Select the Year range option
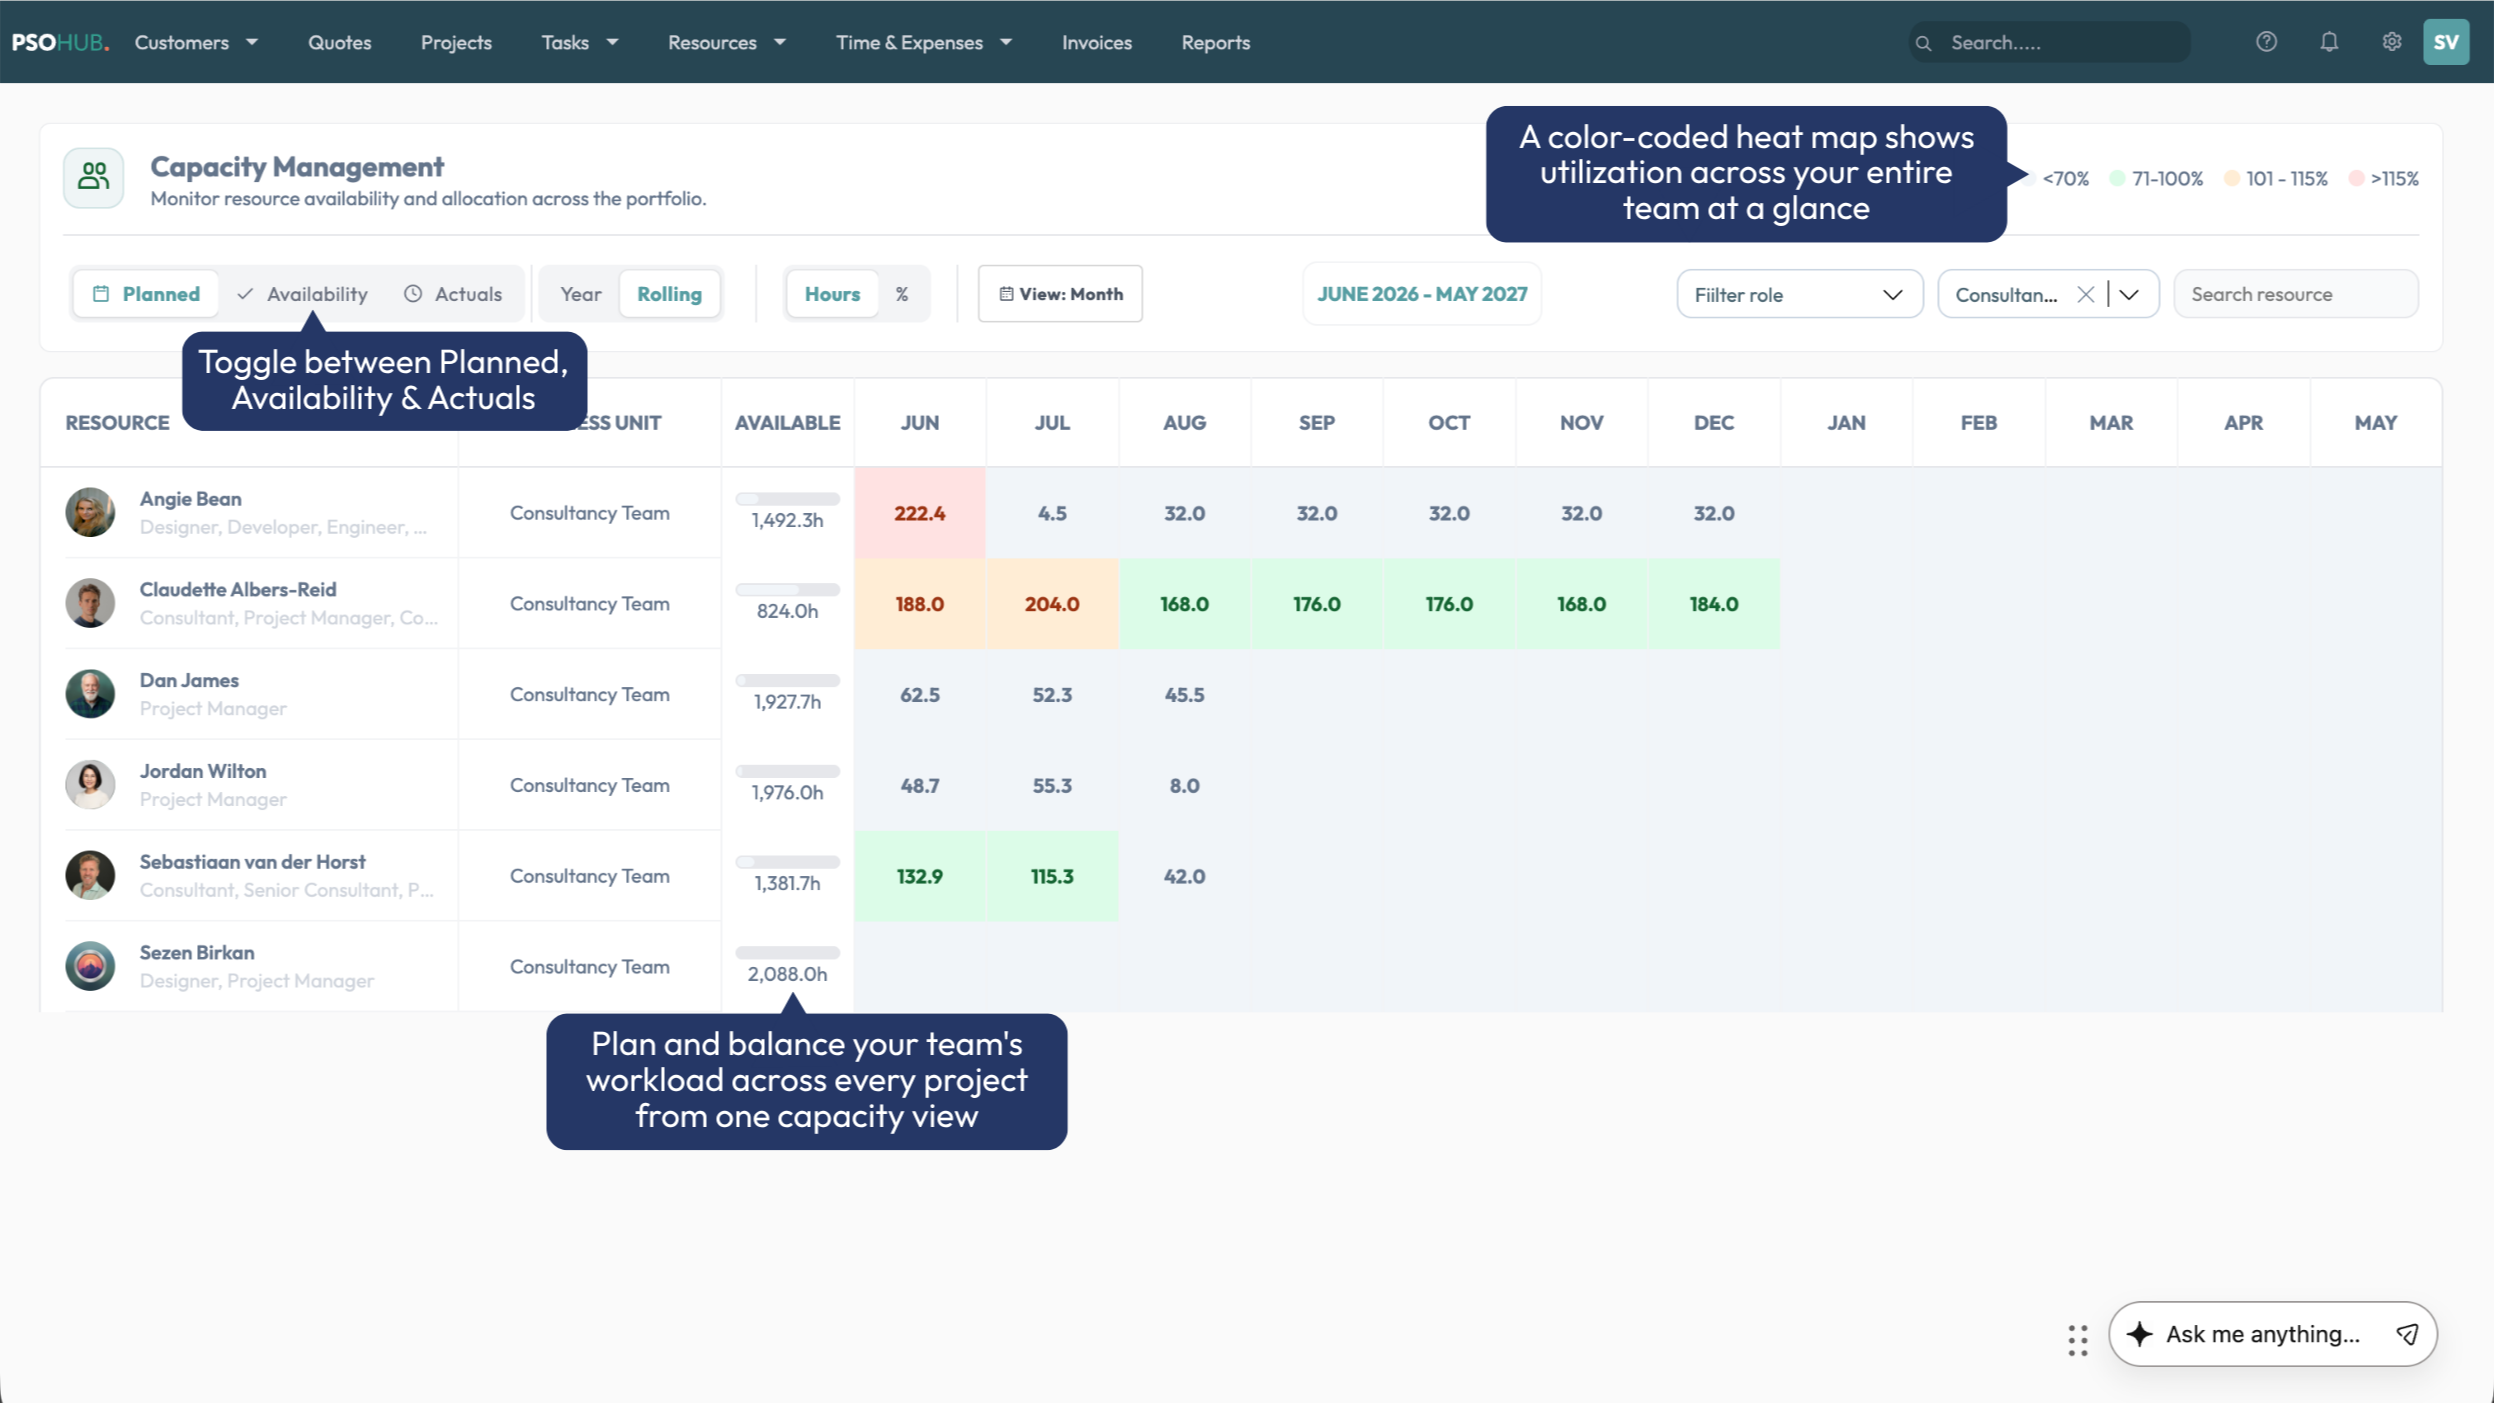 pos(580,294)
